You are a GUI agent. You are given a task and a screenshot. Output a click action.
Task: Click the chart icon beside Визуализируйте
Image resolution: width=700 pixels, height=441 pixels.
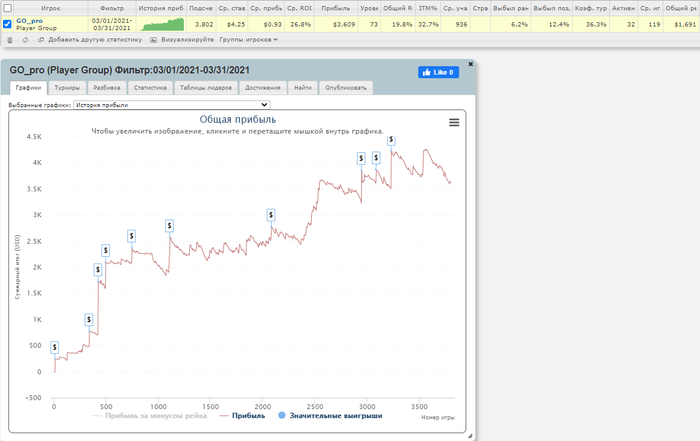[x=153, y=40]
